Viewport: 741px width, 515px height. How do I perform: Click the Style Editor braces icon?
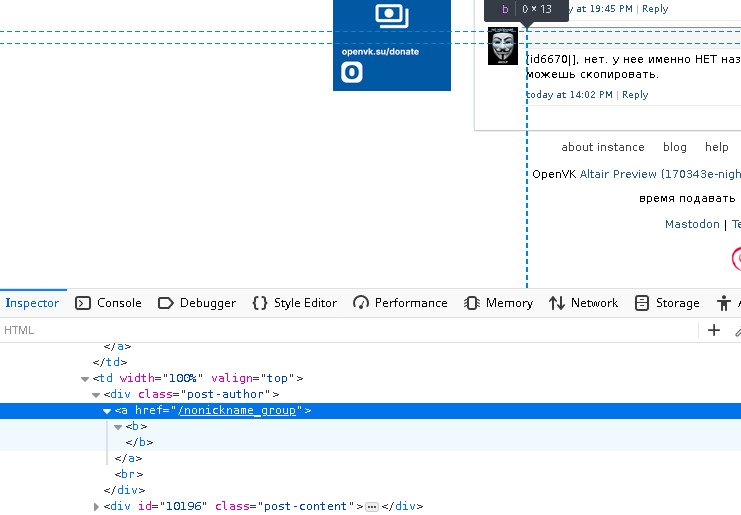point(260,303)
